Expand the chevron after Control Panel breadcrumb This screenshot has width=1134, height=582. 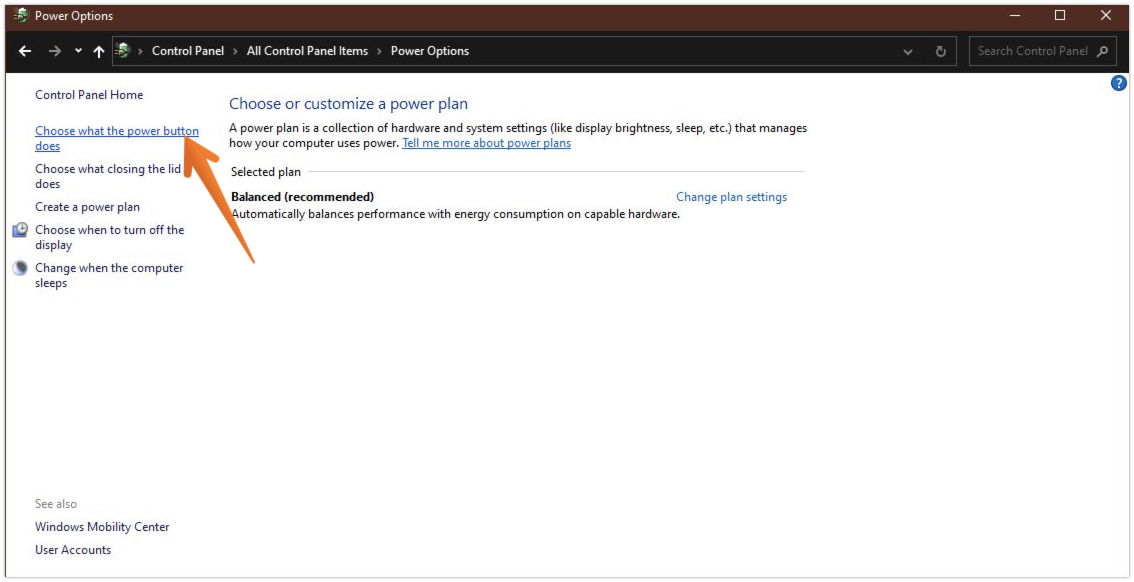[x=235, y=51]
